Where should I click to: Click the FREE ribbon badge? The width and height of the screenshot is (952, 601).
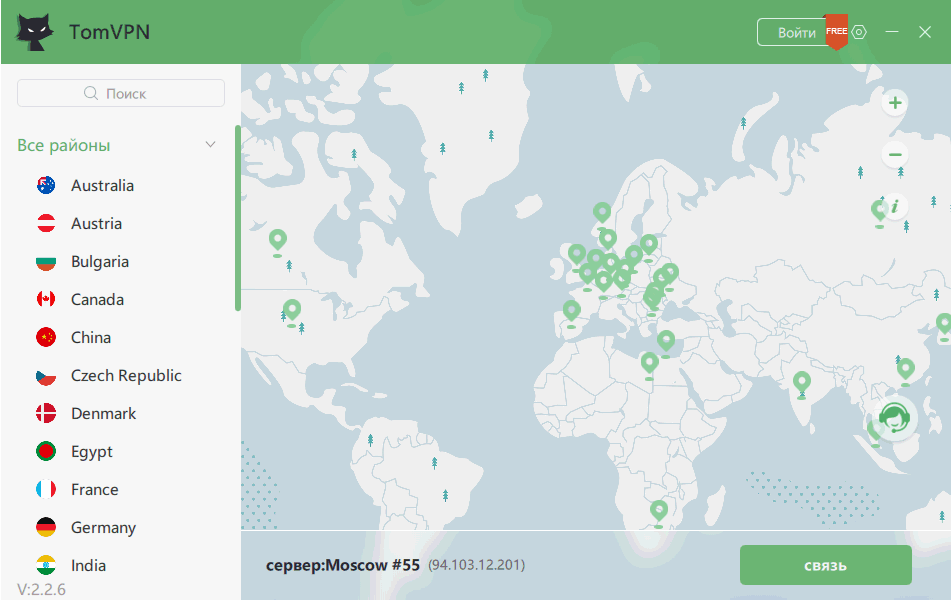[x=836, y=33]
